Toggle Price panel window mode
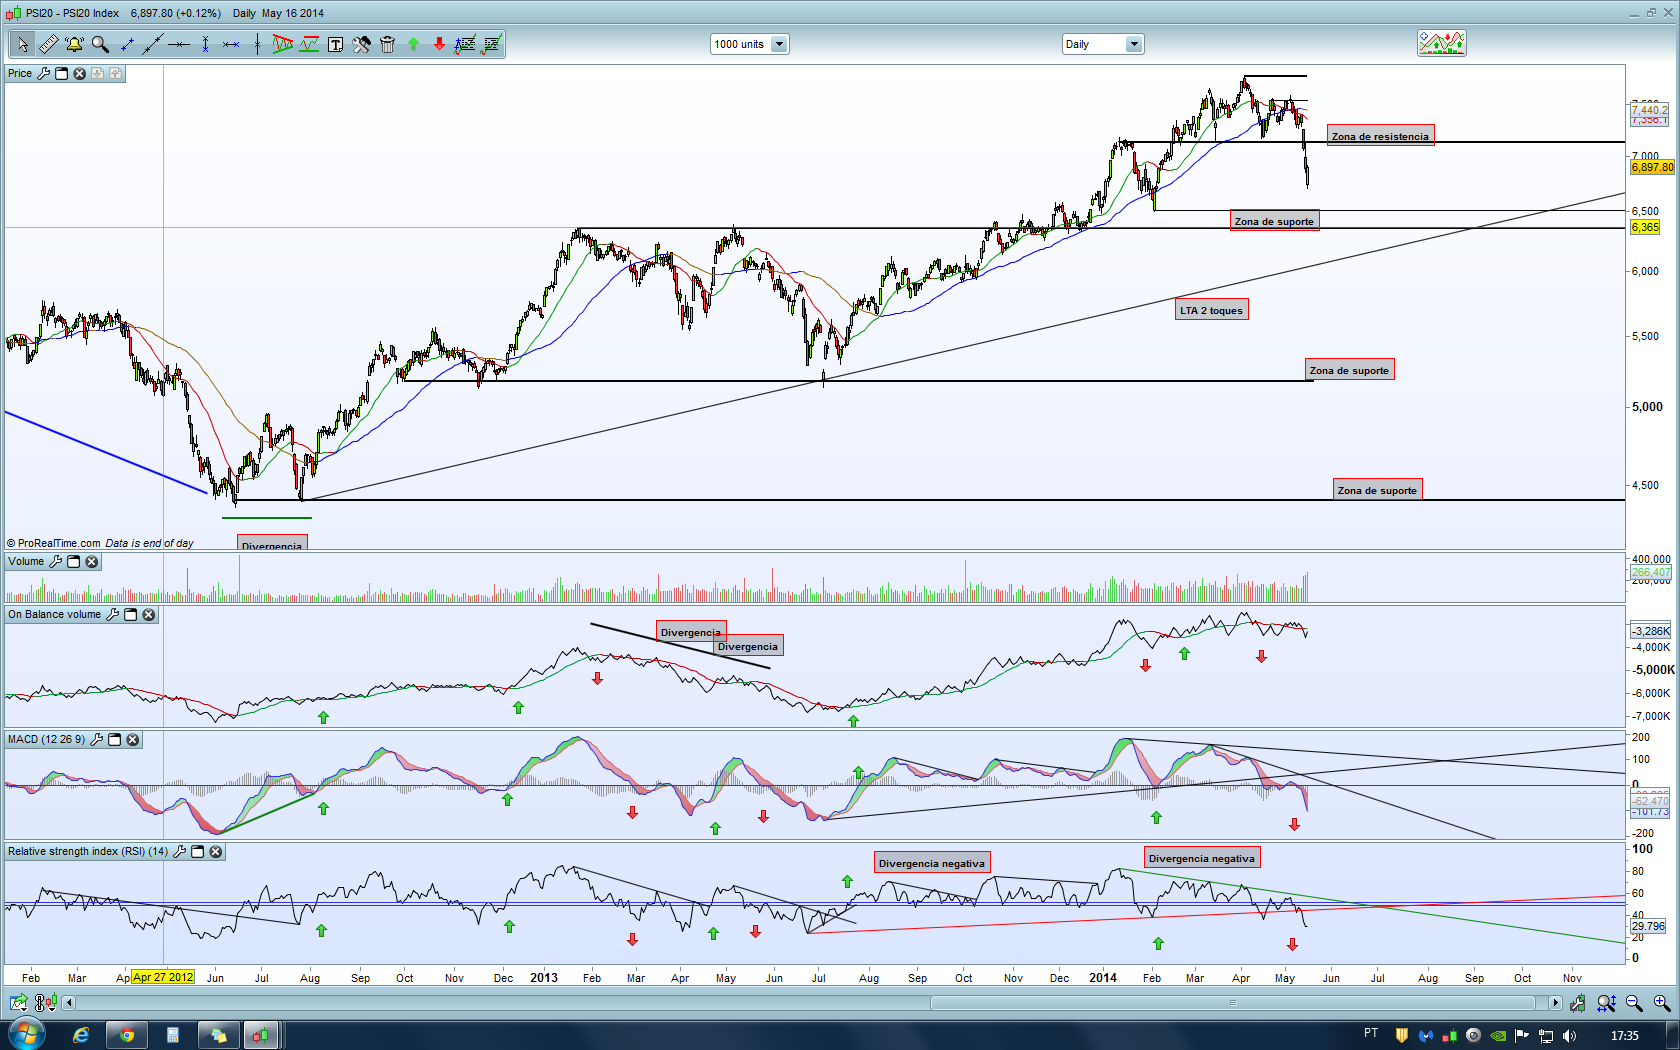Viewport: 1680px width, 1050px height. (x=62, y=73)
